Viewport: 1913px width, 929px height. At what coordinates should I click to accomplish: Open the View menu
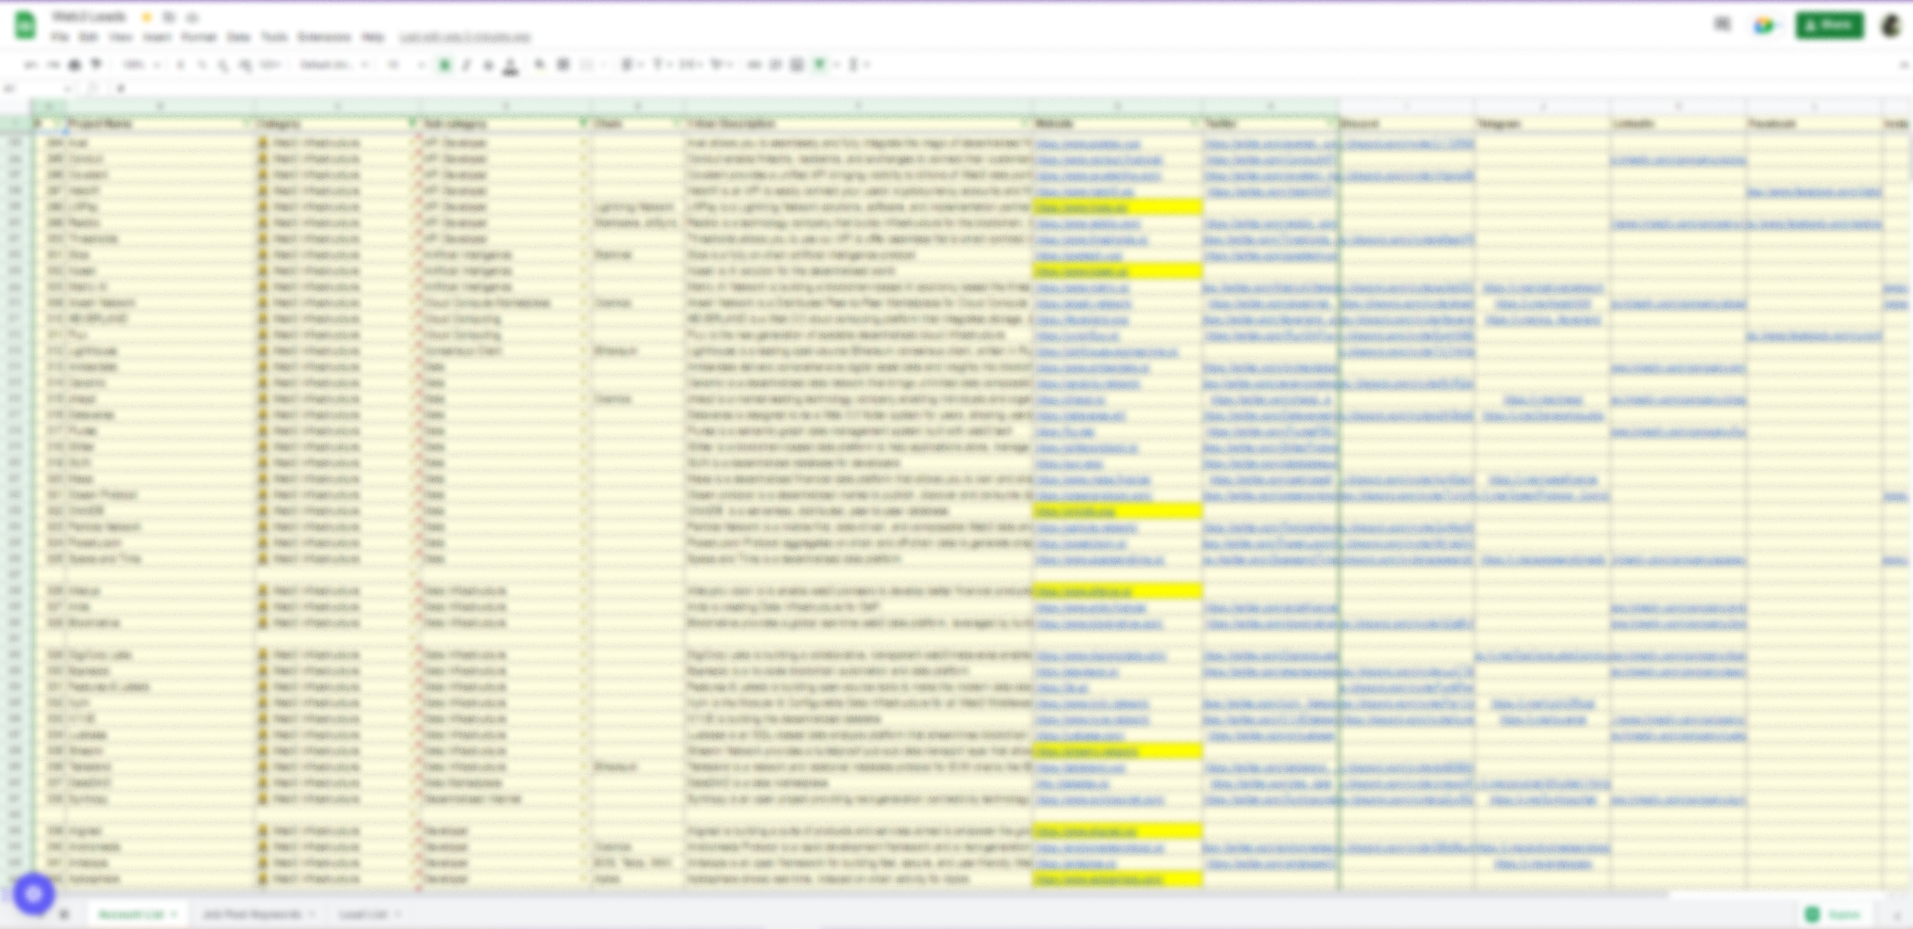coord(120,37)
